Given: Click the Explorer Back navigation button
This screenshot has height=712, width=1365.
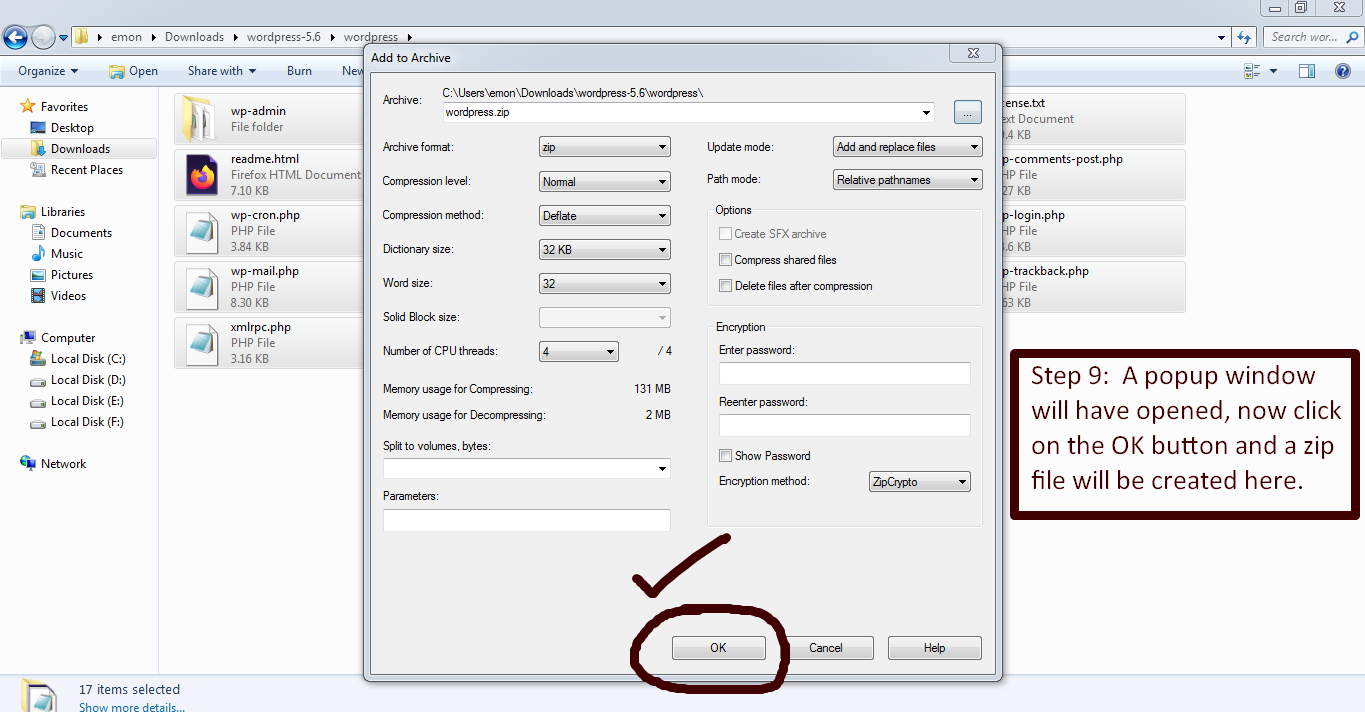Looking at the screenshot, I should 15,38.
